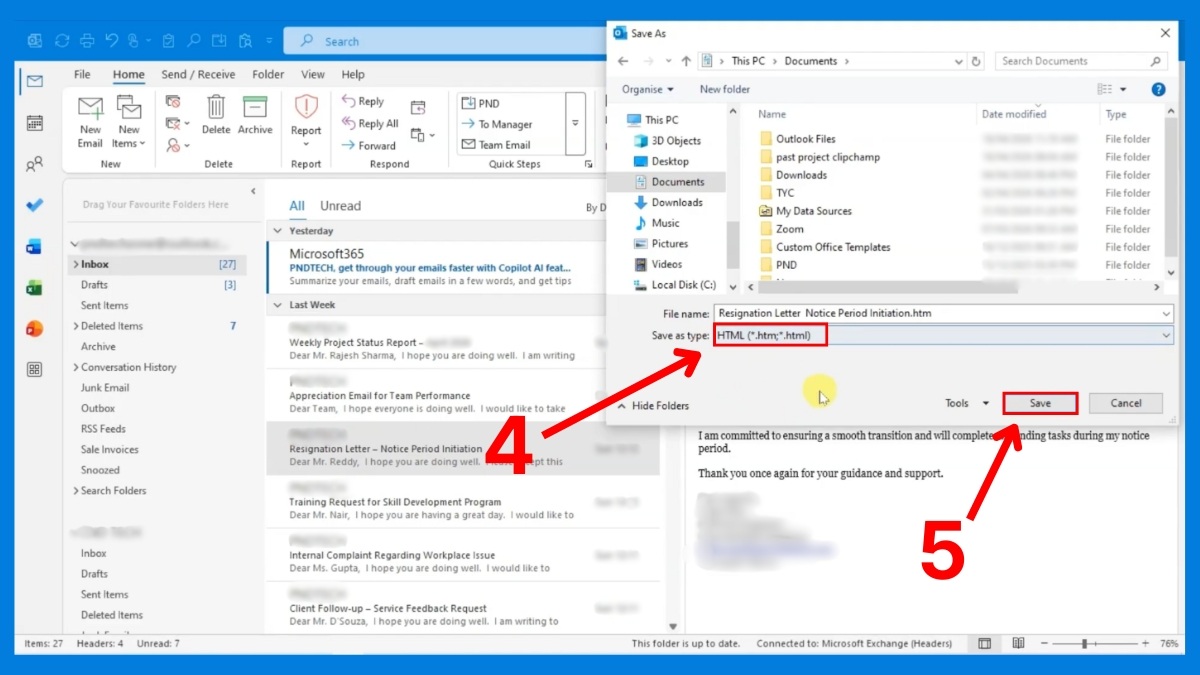Open the Help ribbon tab
Screen dimensions: 1200x675
click(353, 74)
